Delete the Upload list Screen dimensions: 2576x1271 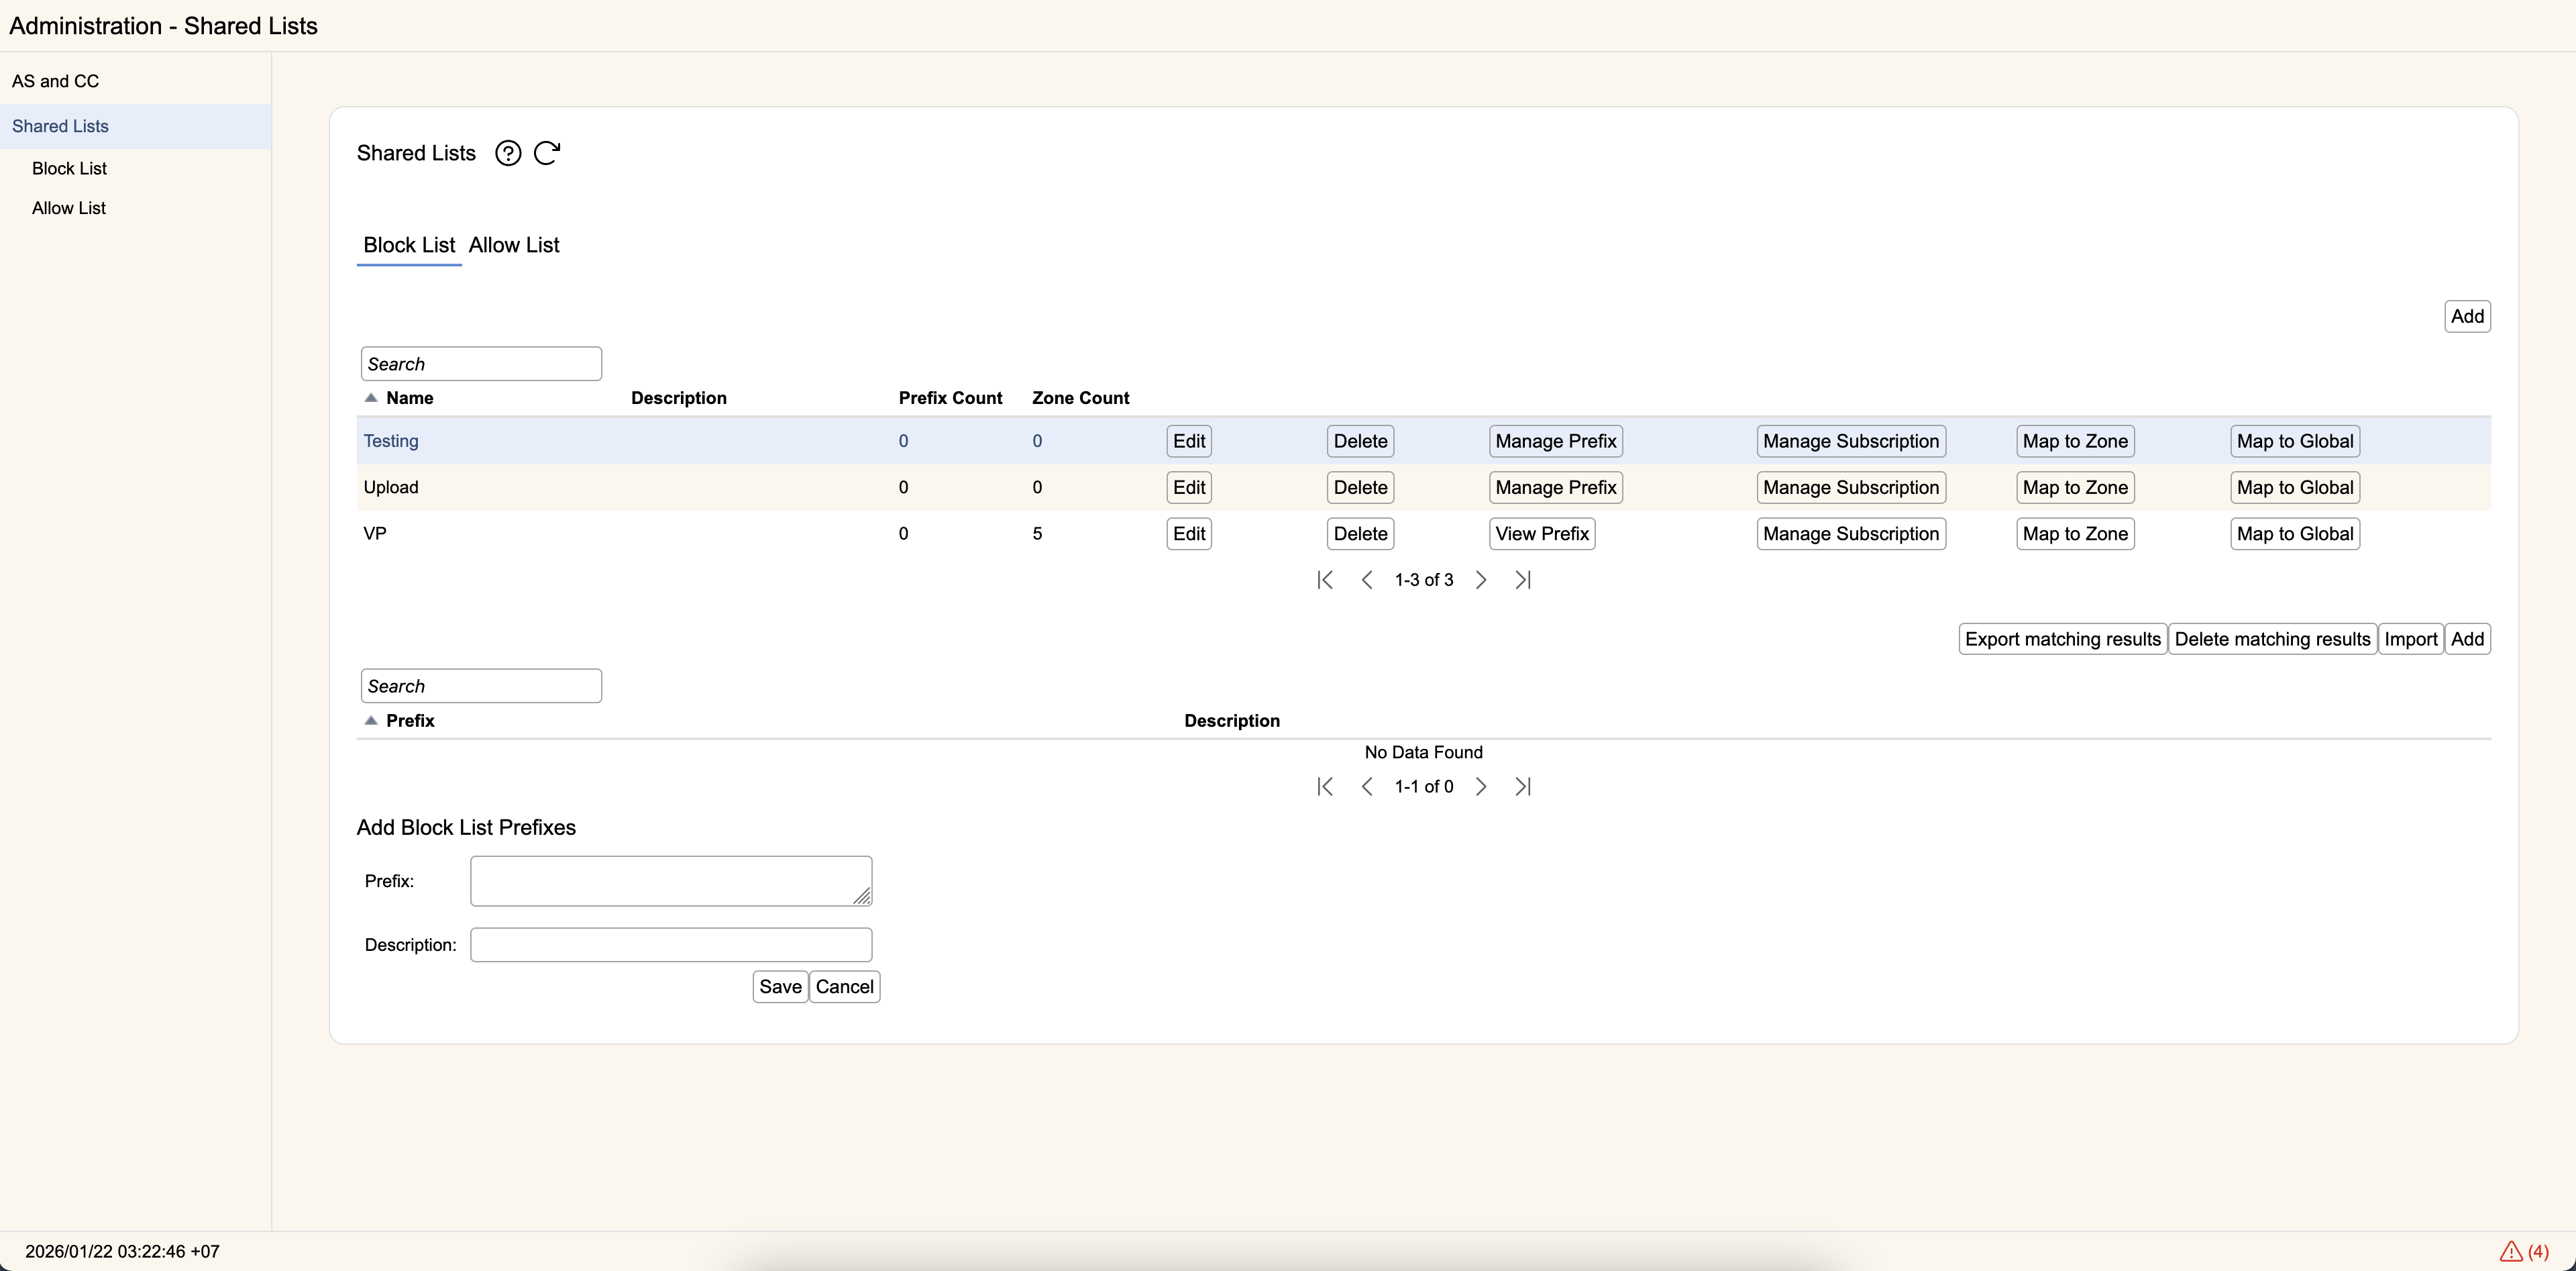point(1360,487)
